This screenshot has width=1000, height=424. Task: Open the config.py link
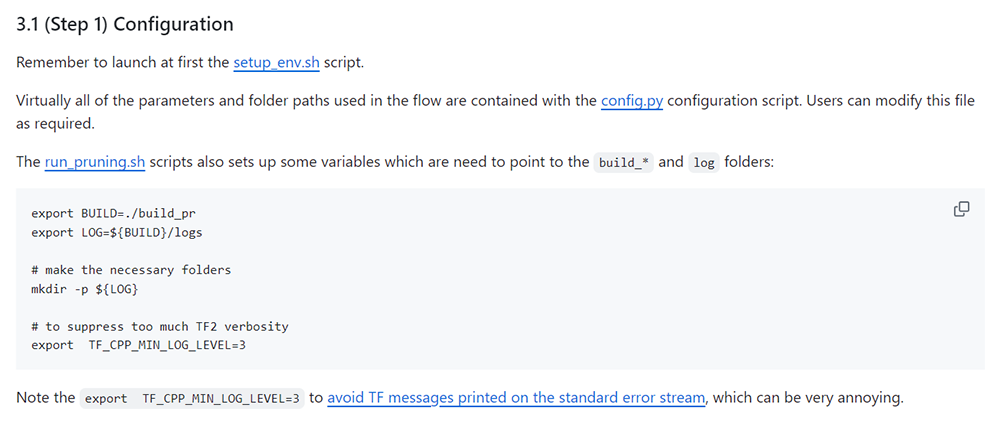click(632, 101)
